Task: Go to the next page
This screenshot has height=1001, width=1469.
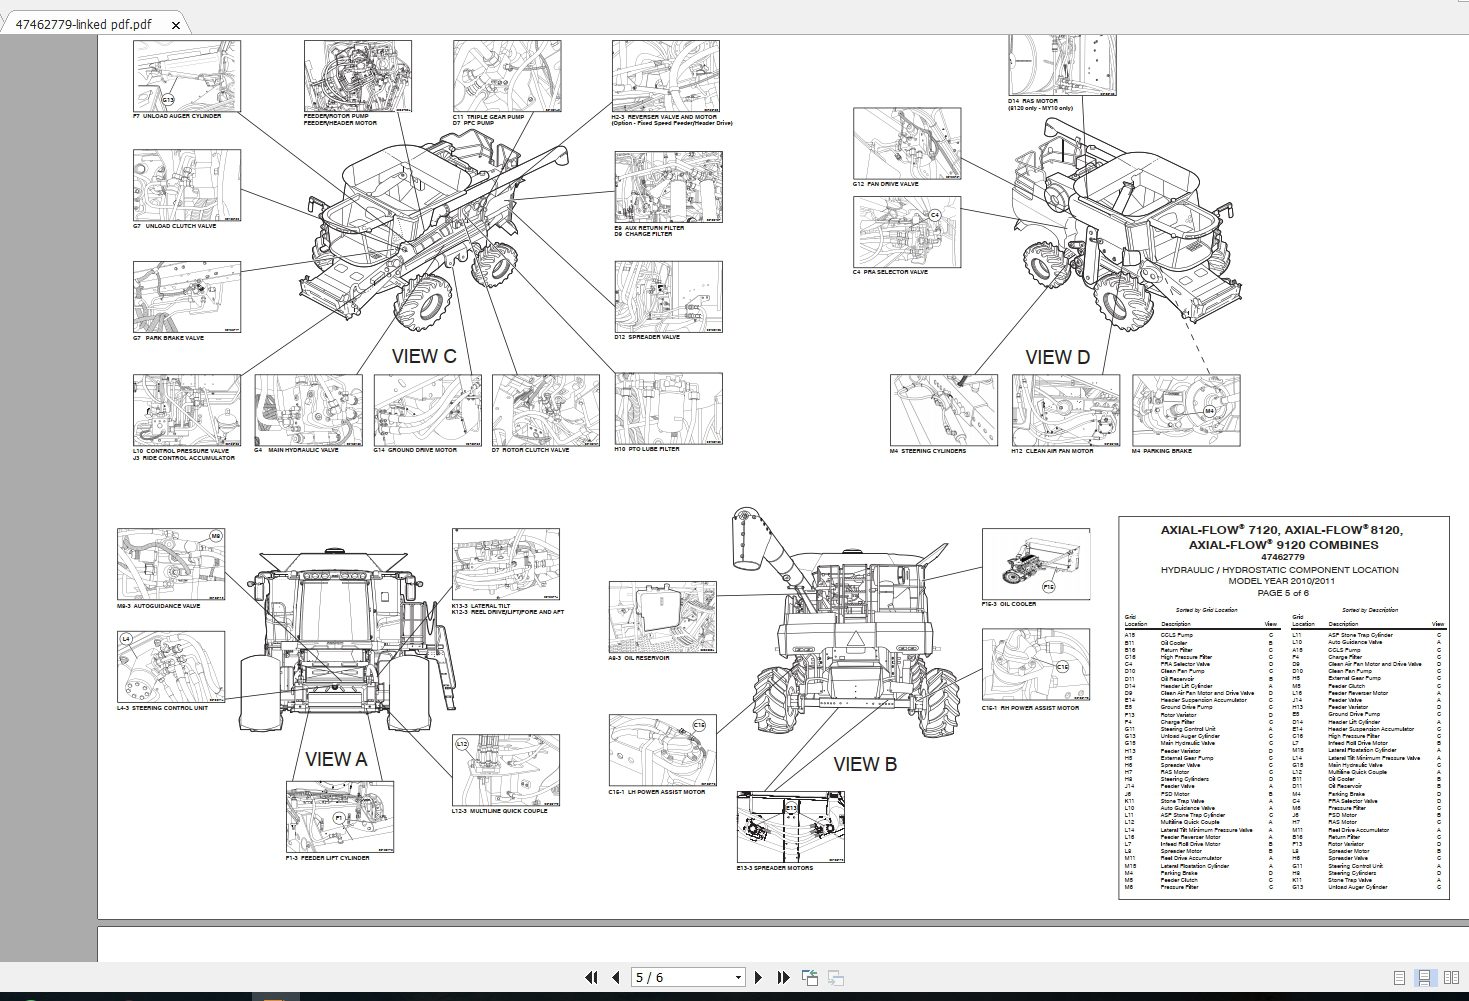Action: point(758,977)
